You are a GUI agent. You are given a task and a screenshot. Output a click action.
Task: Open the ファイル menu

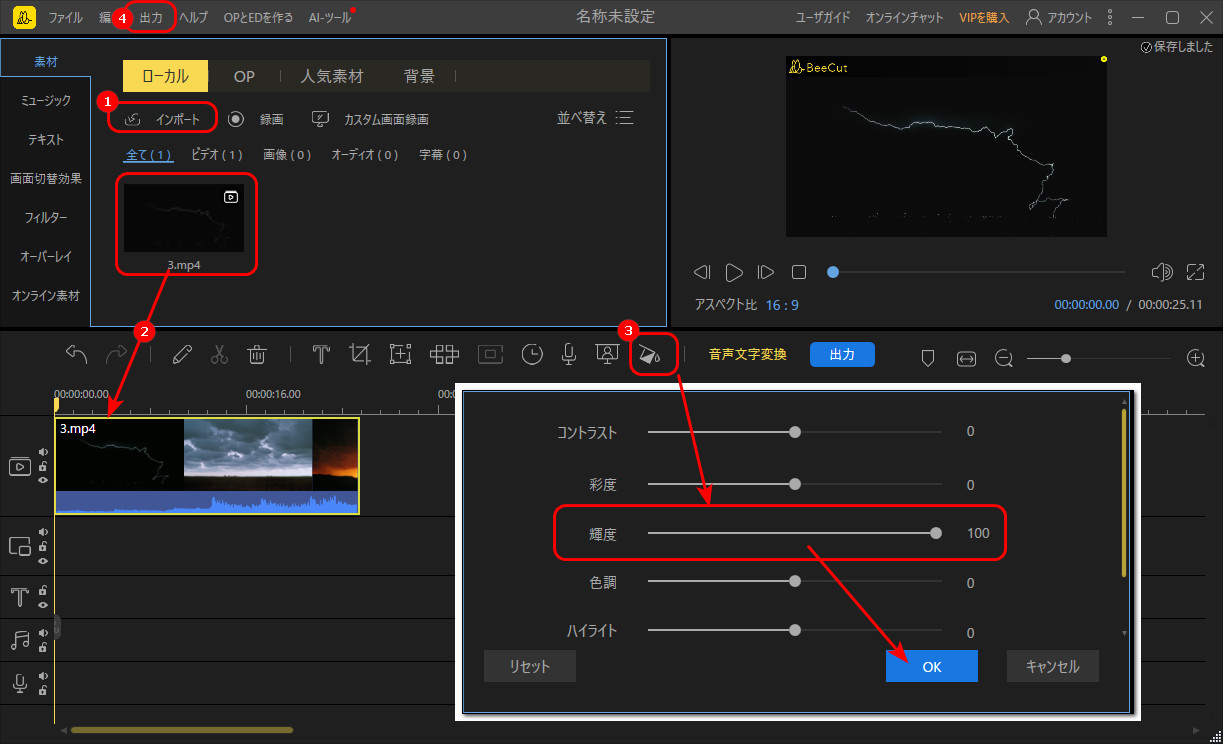(66, 17)
